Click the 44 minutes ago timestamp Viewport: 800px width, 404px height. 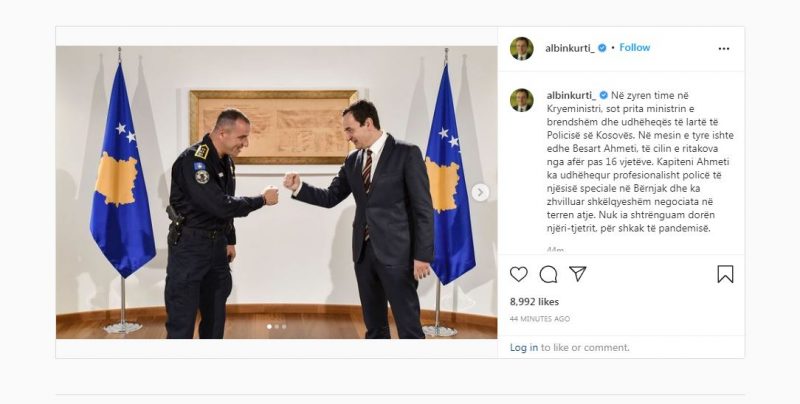[540, 319]
